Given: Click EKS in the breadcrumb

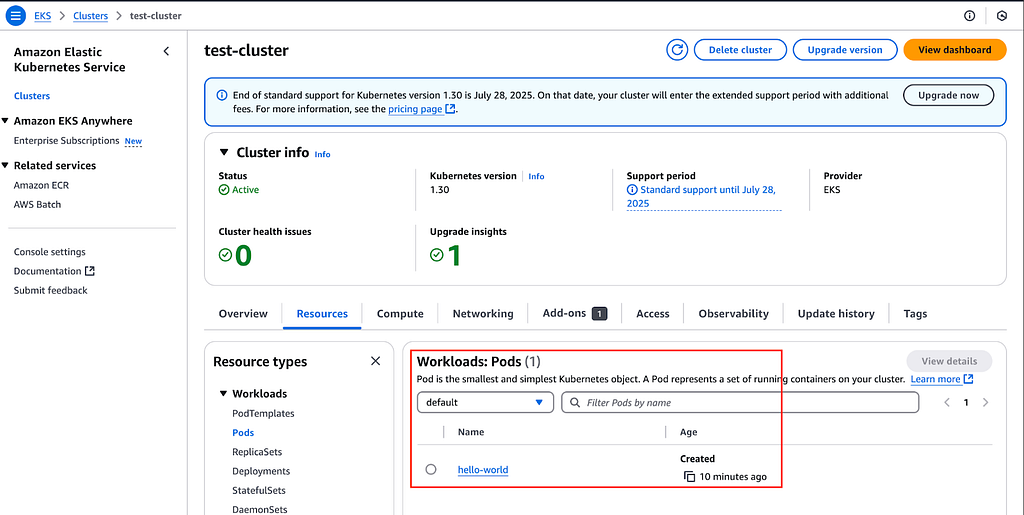Looking at the screenshot, I should [42, 16].
